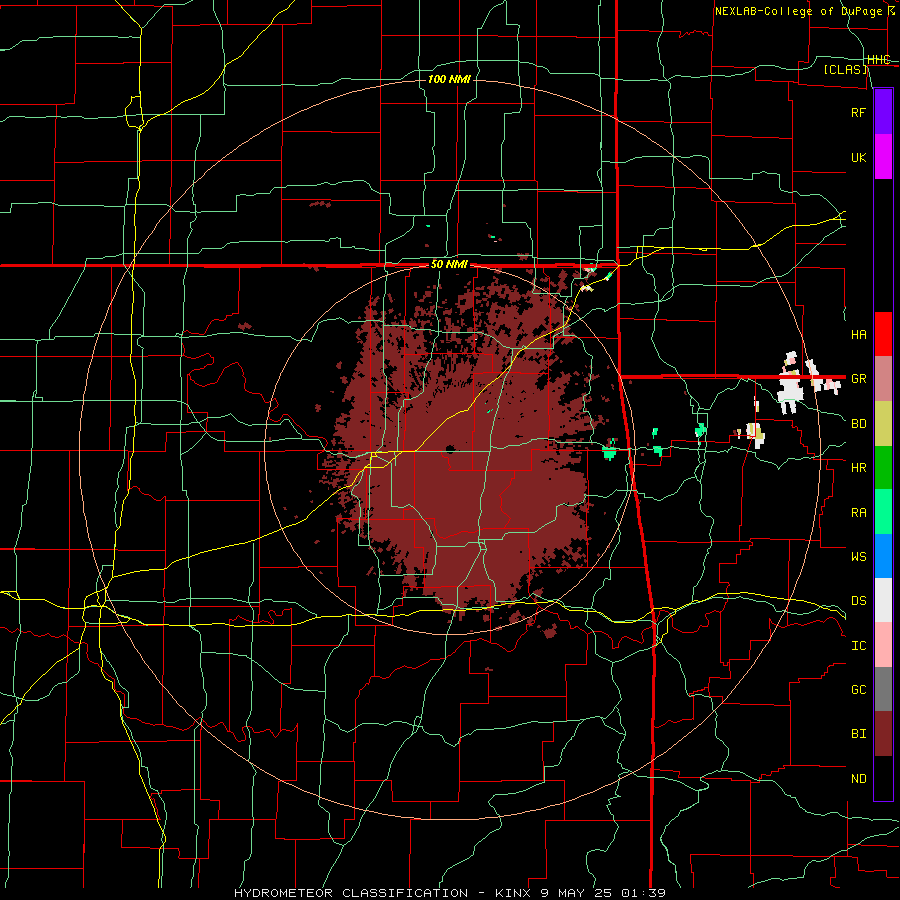Select the GC gray legend swatch

point(883,689)
